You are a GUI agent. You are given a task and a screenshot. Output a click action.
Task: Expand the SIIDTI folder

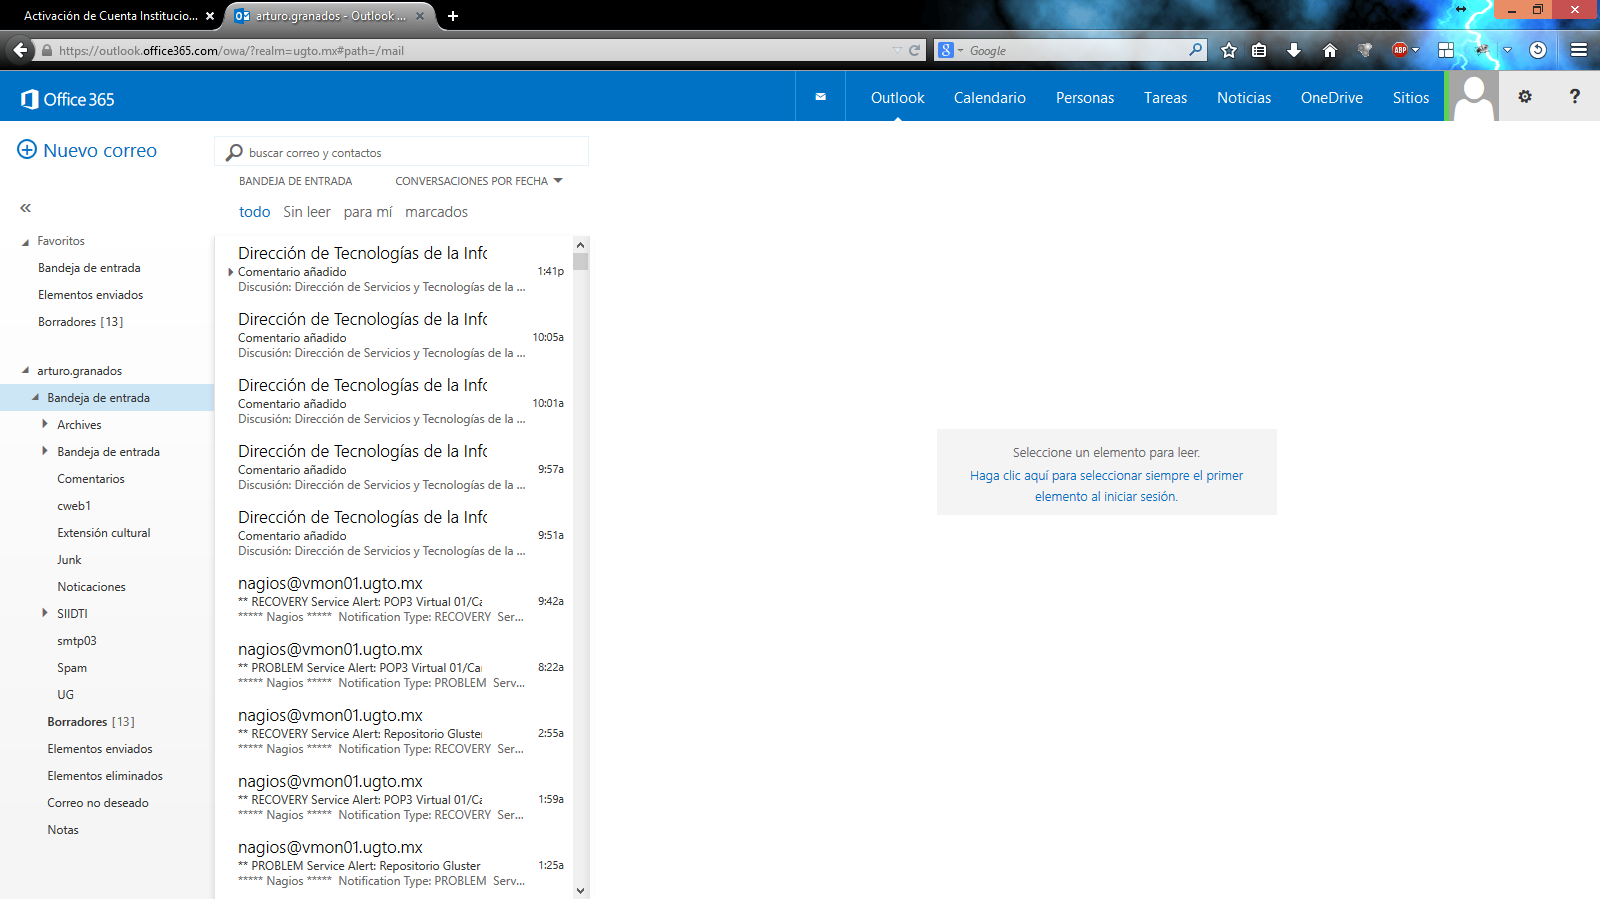[x=45, y=613]
